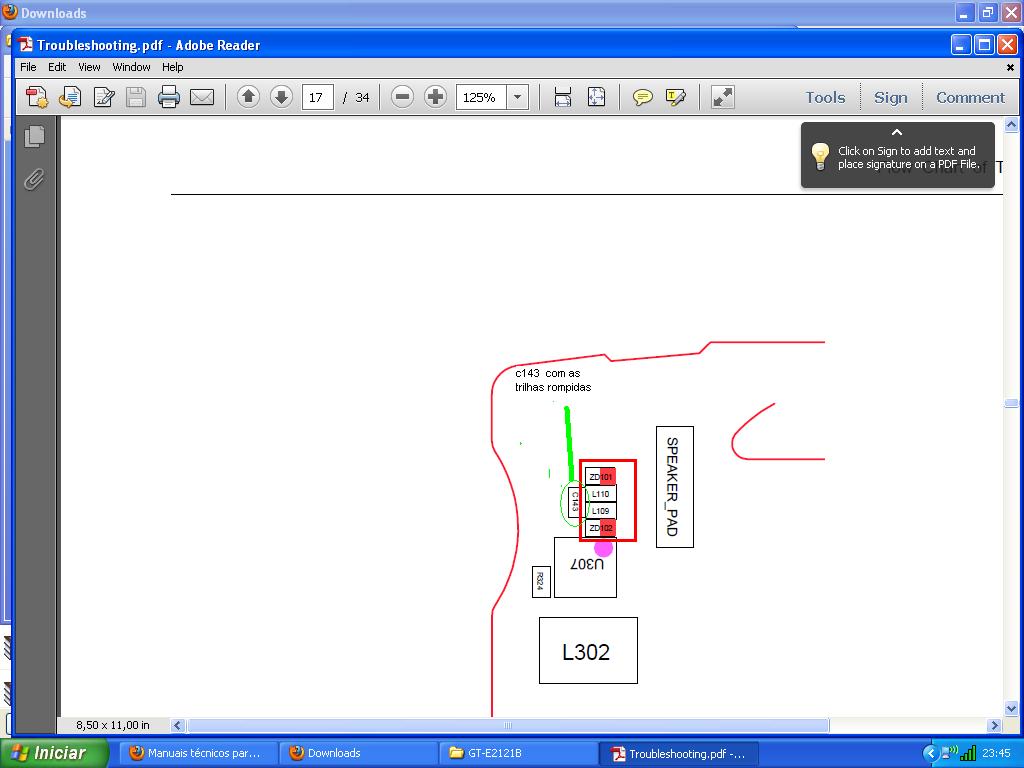This screenshot has width=1024, height=768.
Task: Open the File menu
Action: [x=28, y=67]
